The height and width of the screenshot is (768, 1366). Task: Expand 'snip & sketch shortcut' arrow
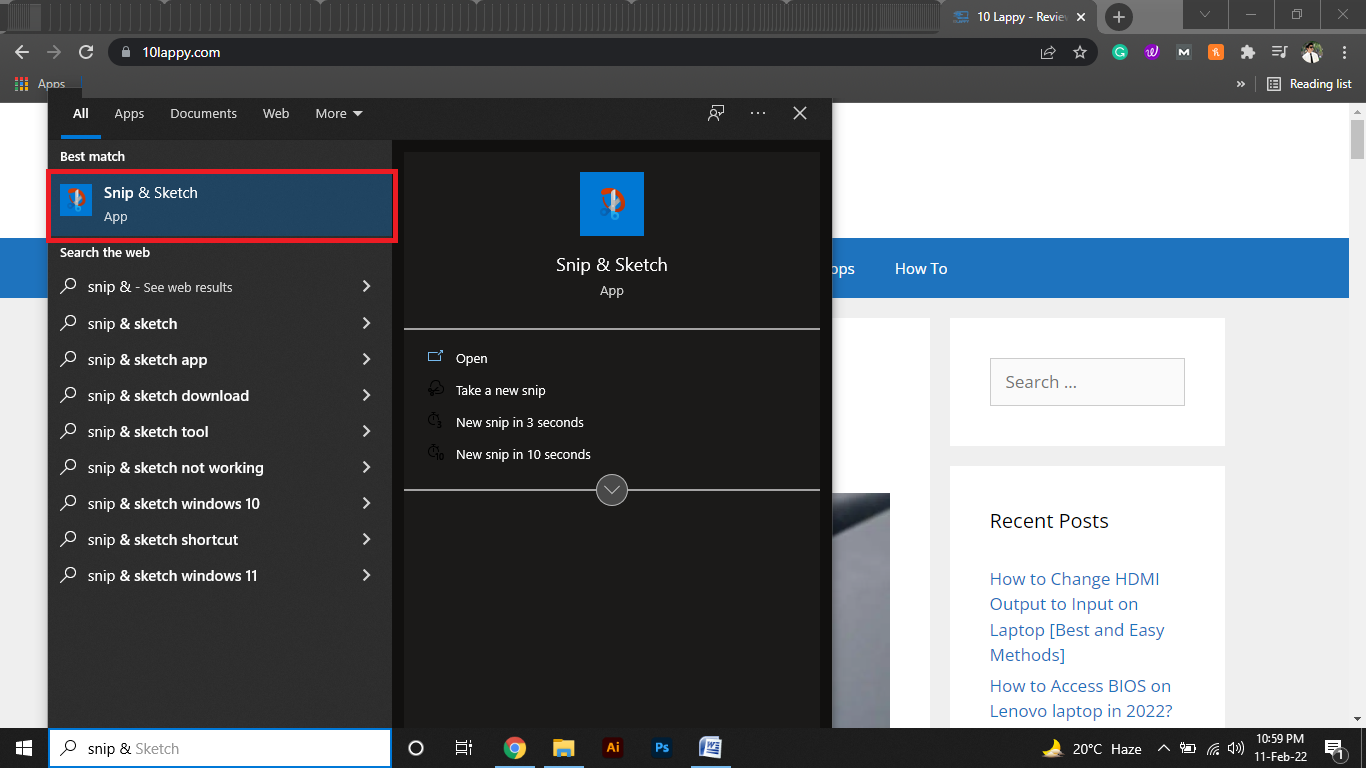(366, 539)
